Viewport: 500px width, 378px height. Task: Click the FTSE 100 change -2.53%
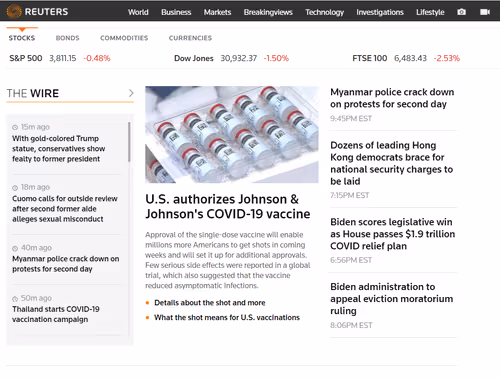pyautogui.click(x=447, y=58)
